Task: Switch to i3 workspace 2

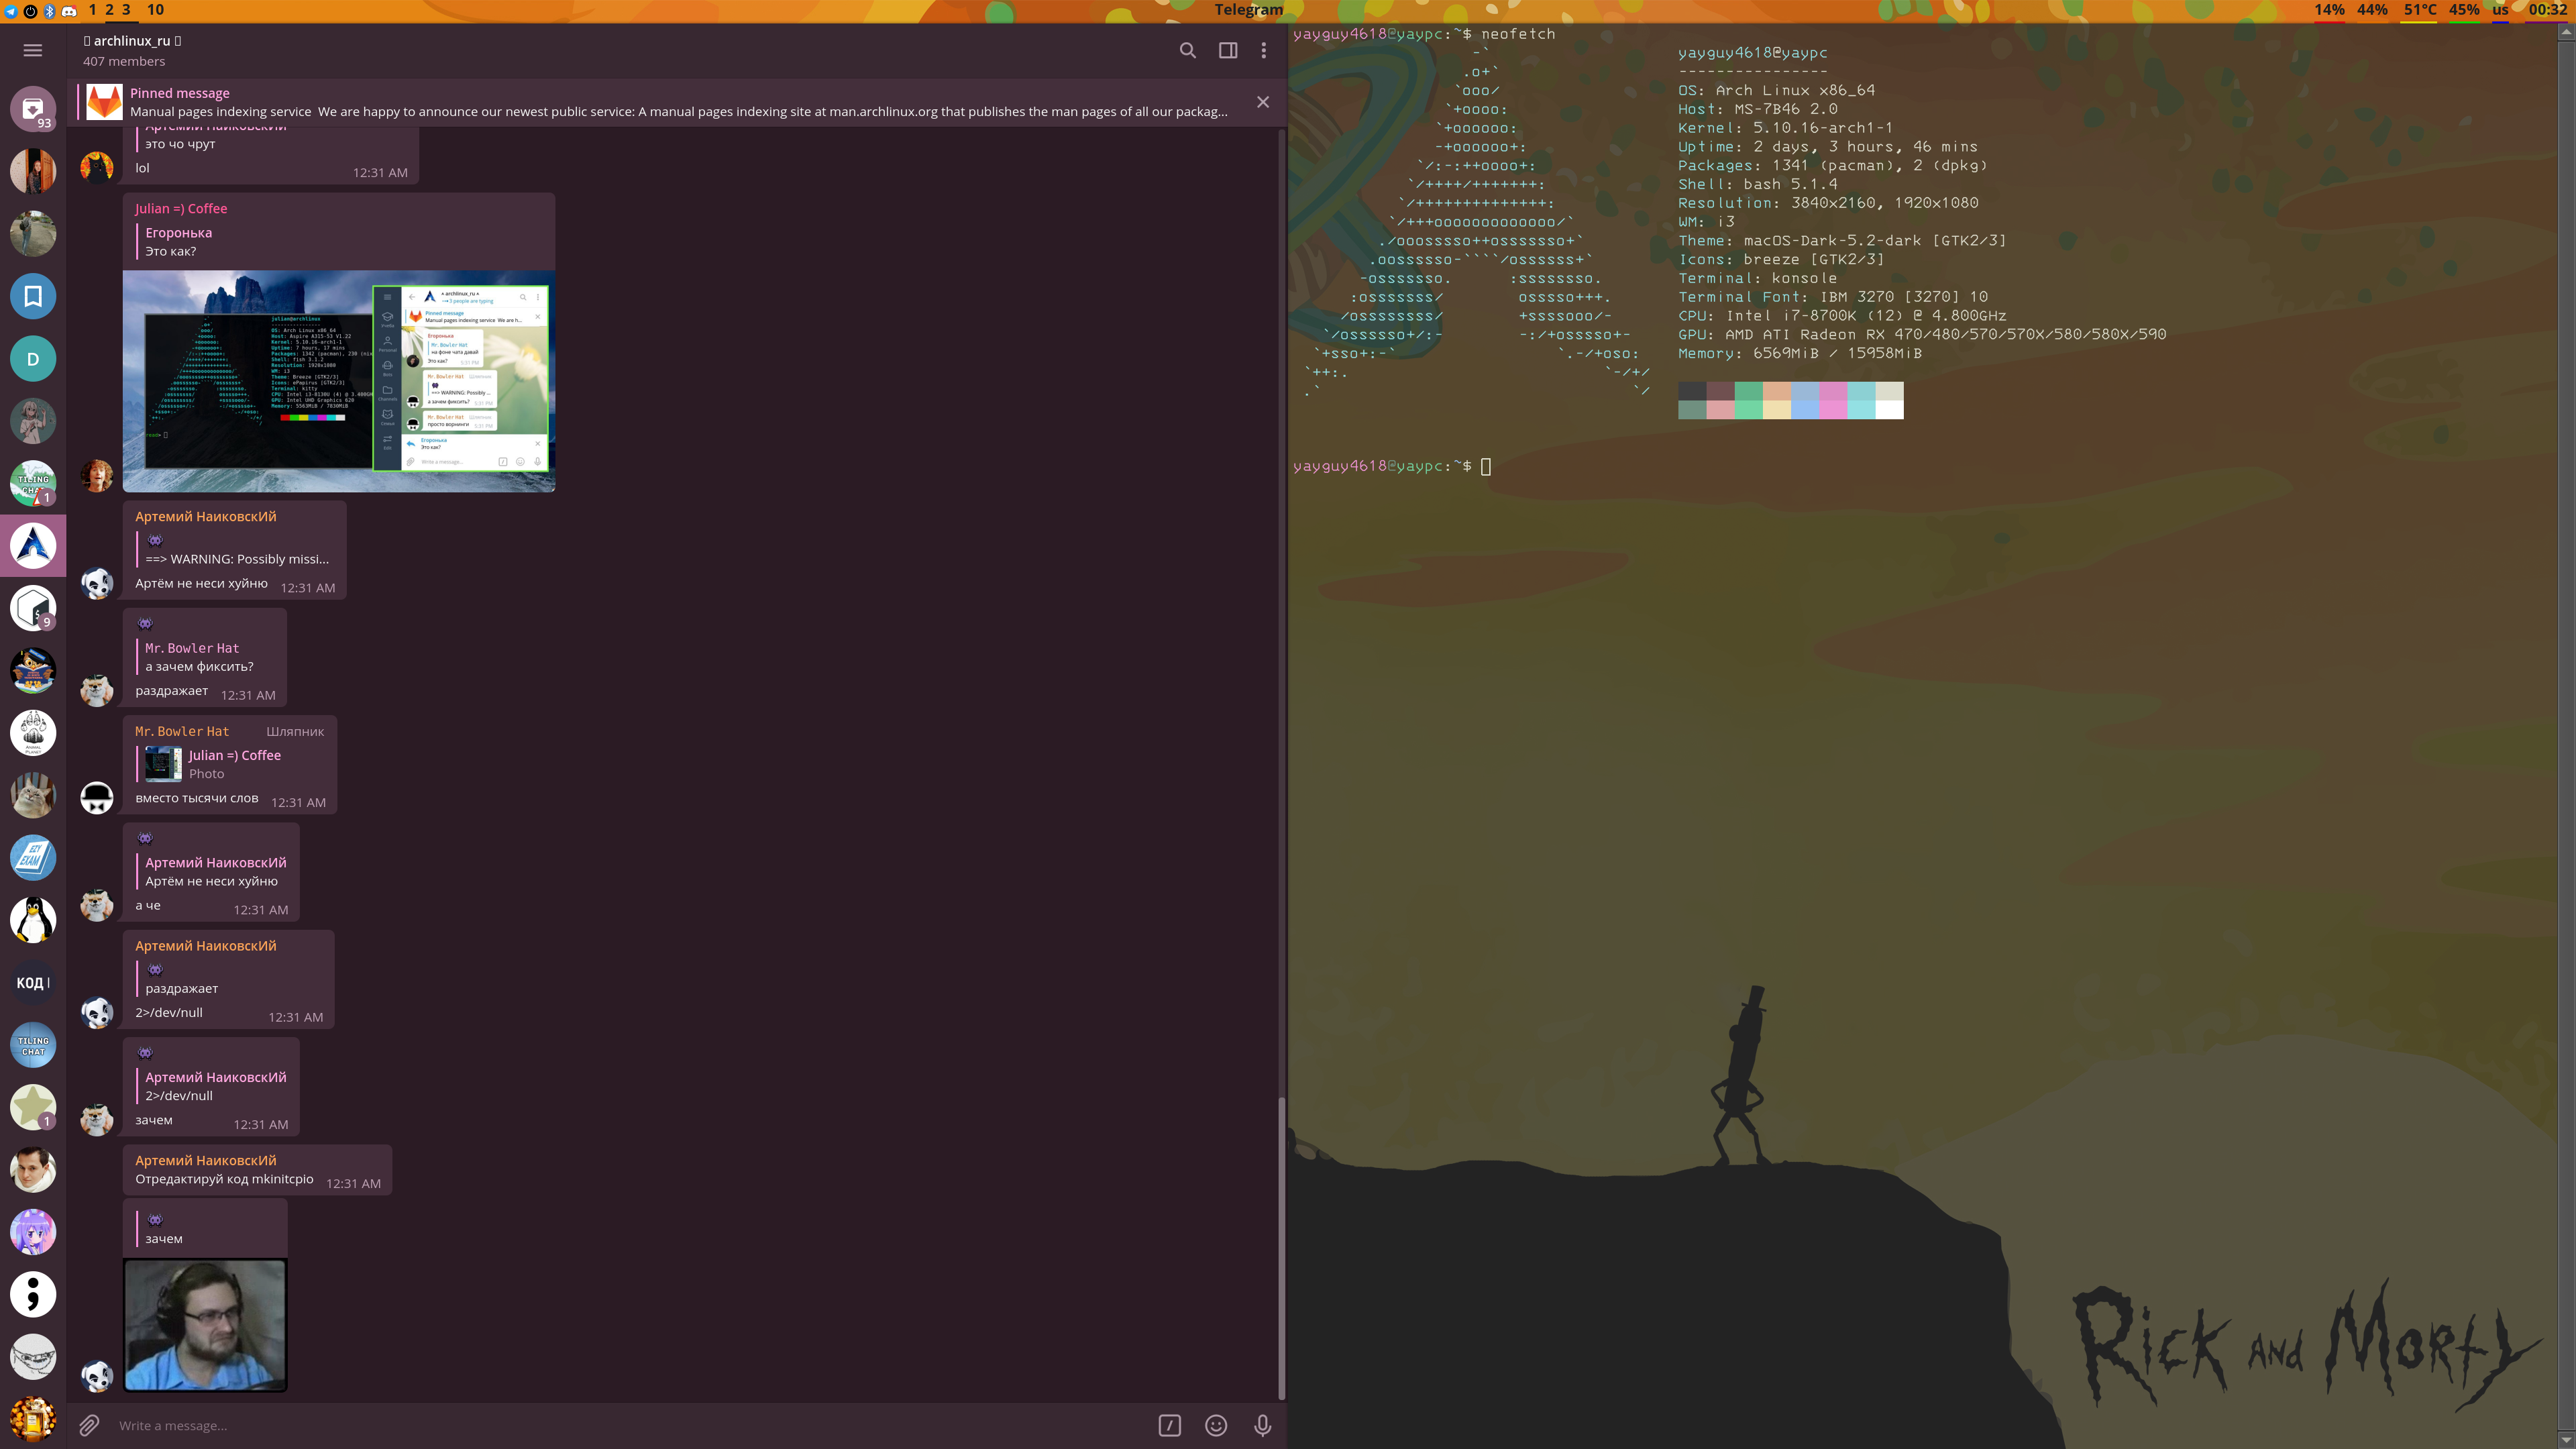Action: click(x=109, y=10)
